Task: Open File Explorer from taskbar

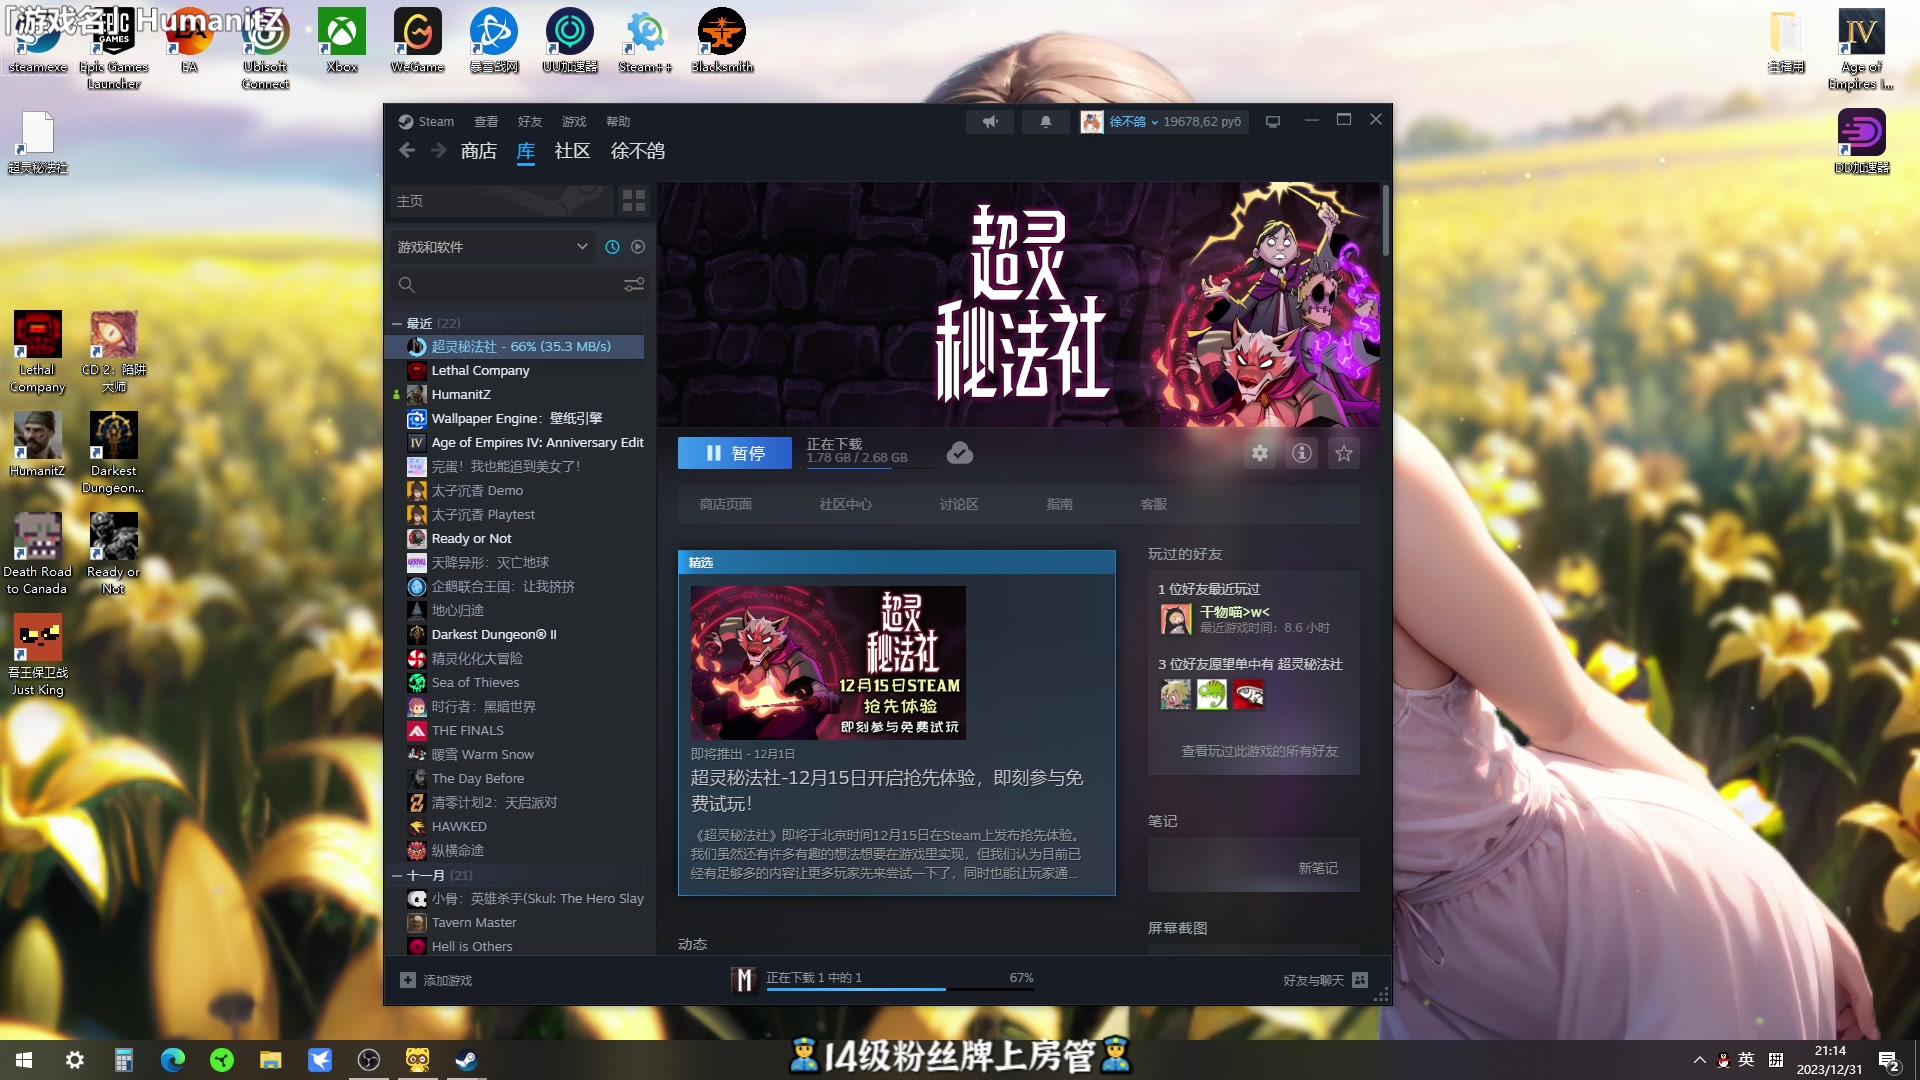Action: (x=271, y=1060)
